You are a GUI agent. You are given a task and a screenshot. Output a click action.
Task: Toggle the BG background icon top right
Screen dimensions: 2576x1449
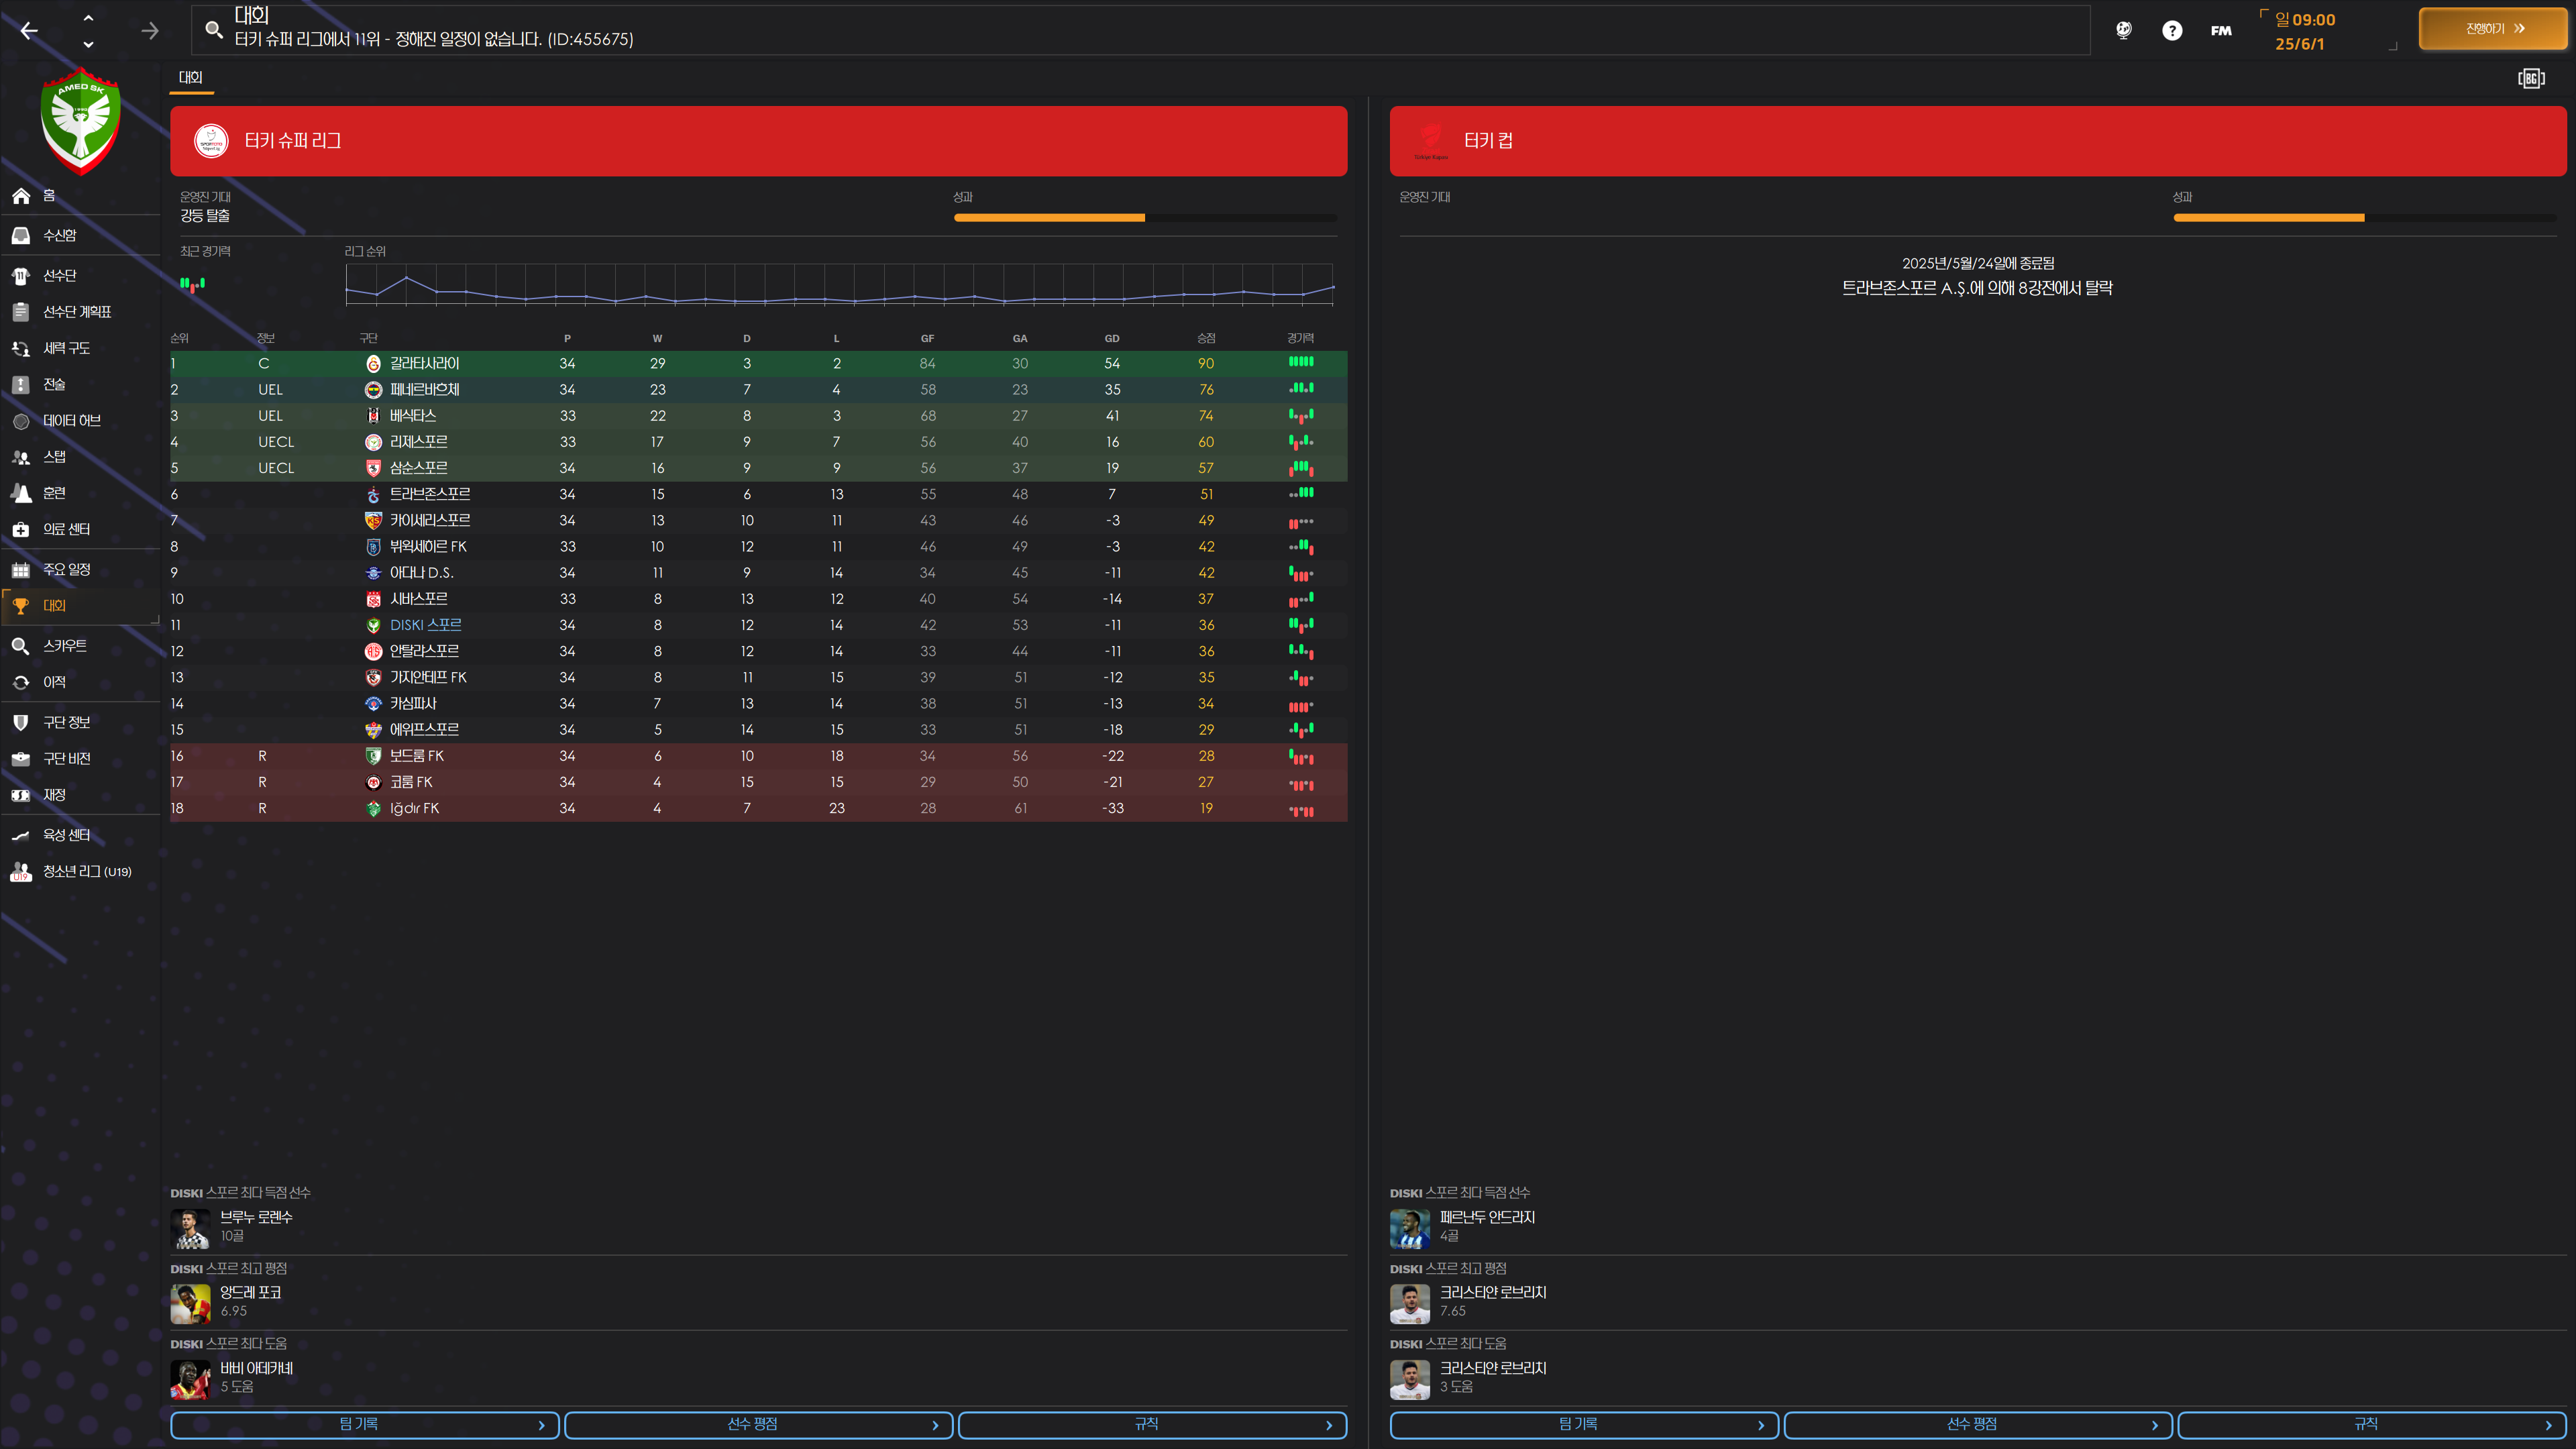2530,78
